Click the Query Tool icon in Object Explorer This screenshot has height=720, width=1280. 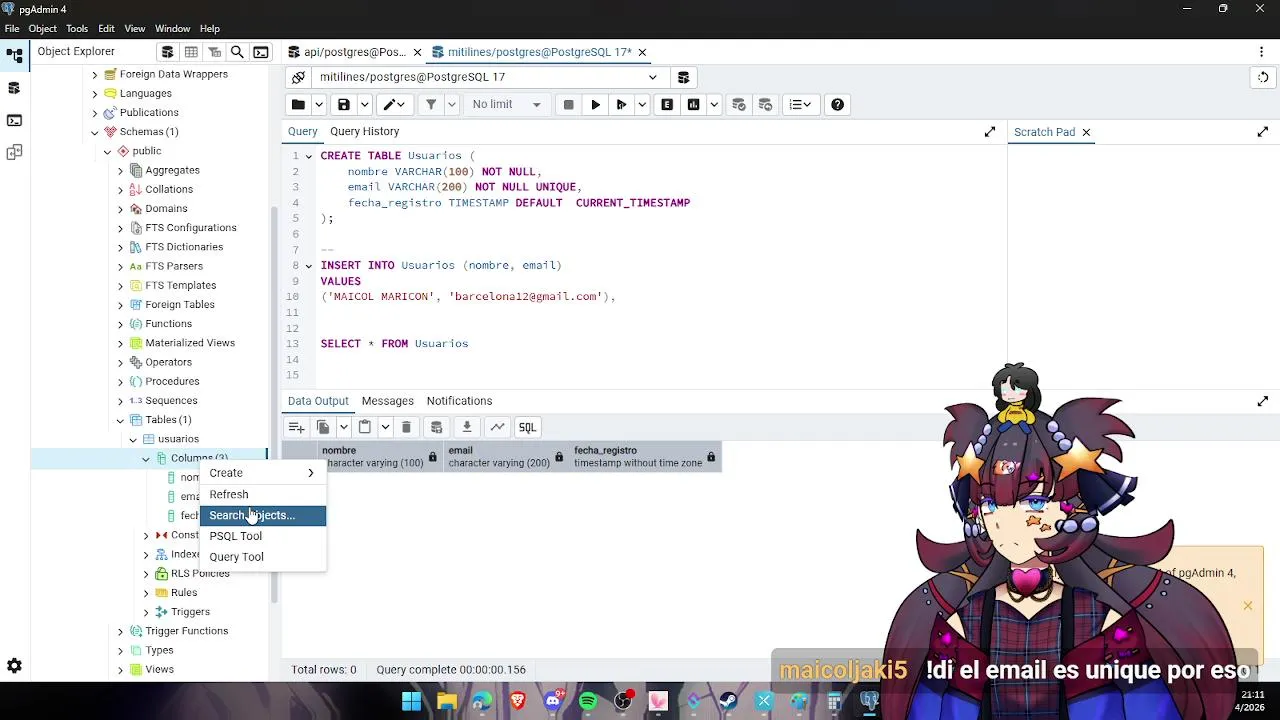click(x=167, y=52)
